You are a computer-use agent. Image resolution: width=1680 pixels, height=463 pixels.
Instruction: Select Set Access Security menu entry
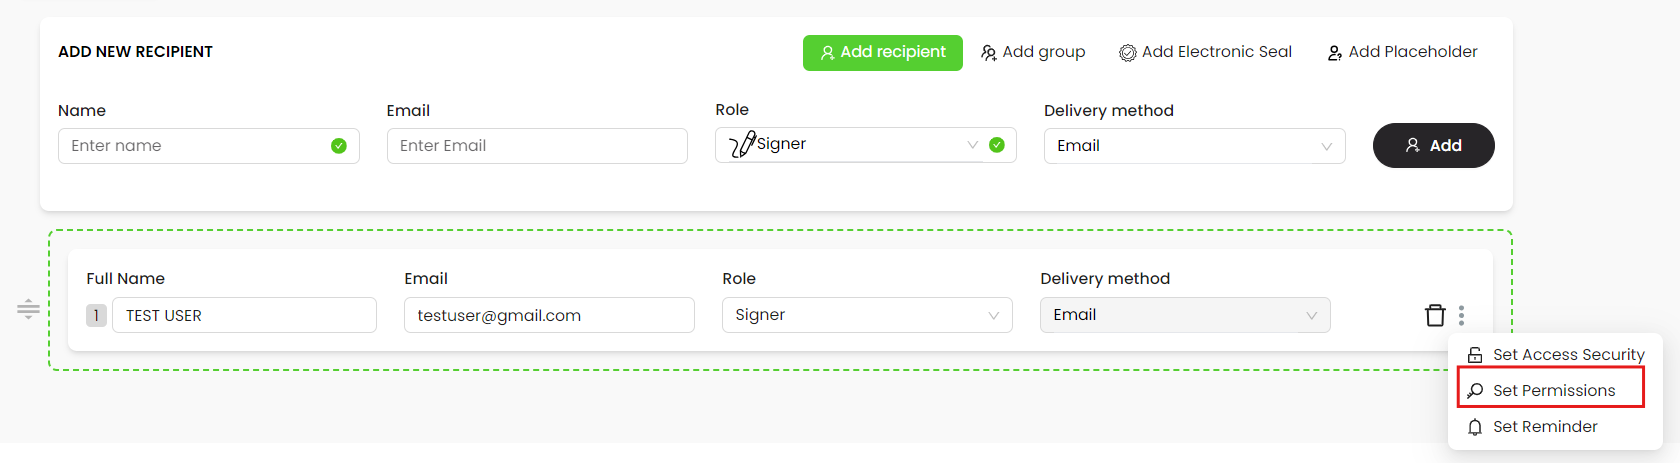(1567, 355)
